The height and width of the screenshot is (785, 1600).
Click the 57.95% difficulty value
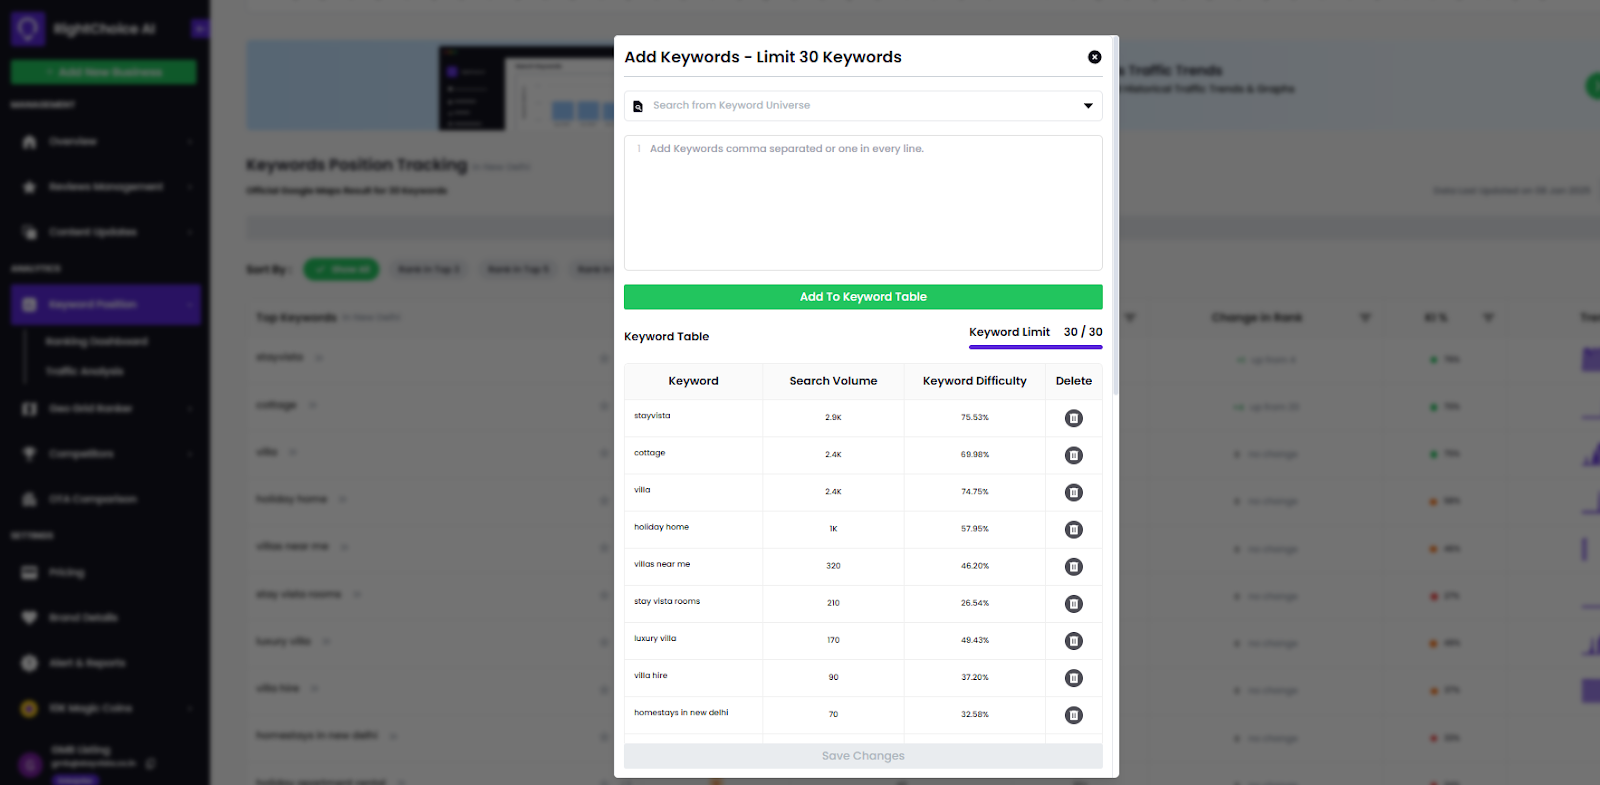pos(975,529)
